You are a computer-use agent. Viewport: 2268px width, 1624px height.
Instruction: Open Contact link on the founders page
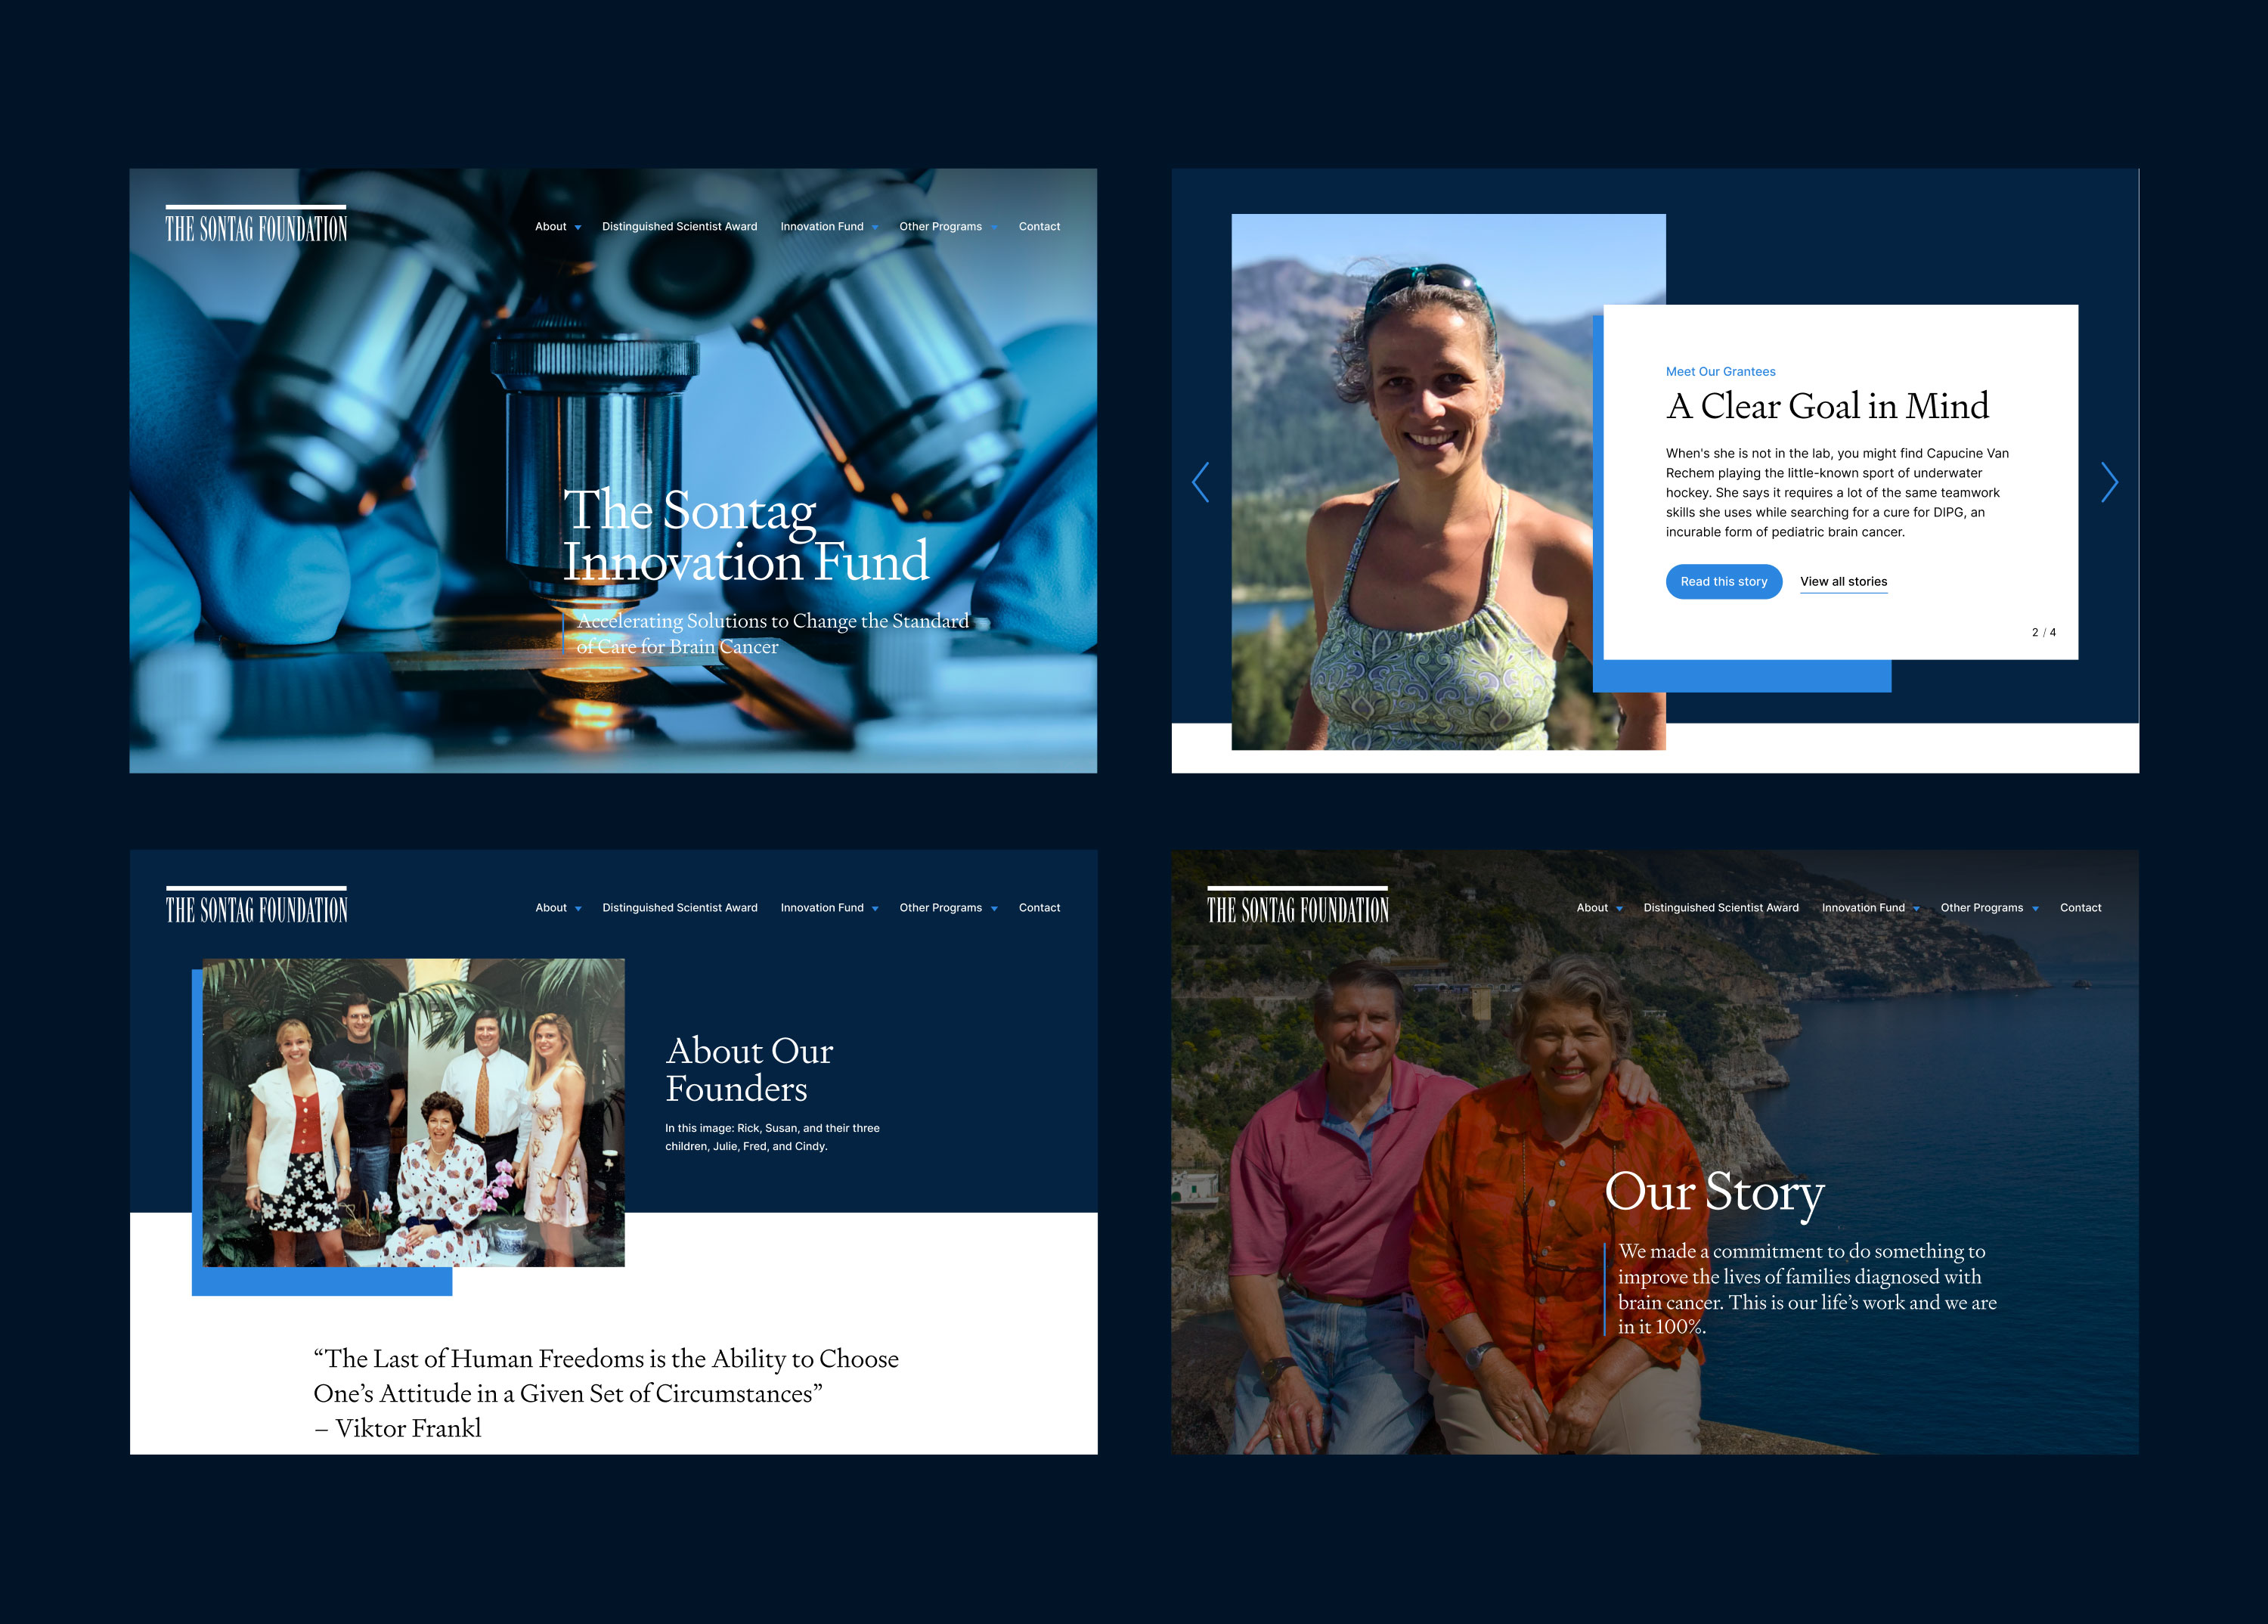[x=1039, y=908]
